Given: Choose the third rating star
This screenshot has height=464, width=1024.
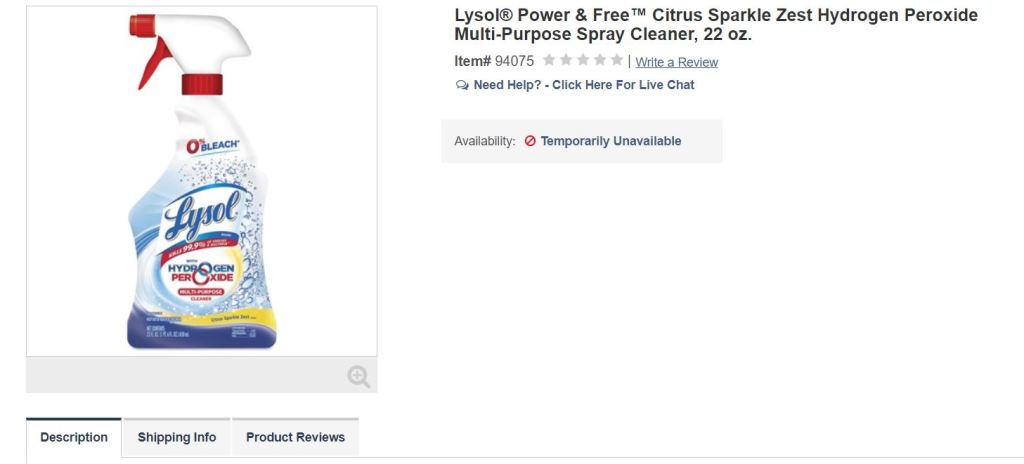Looking at the screenshot, I should (x=583, y=61).
